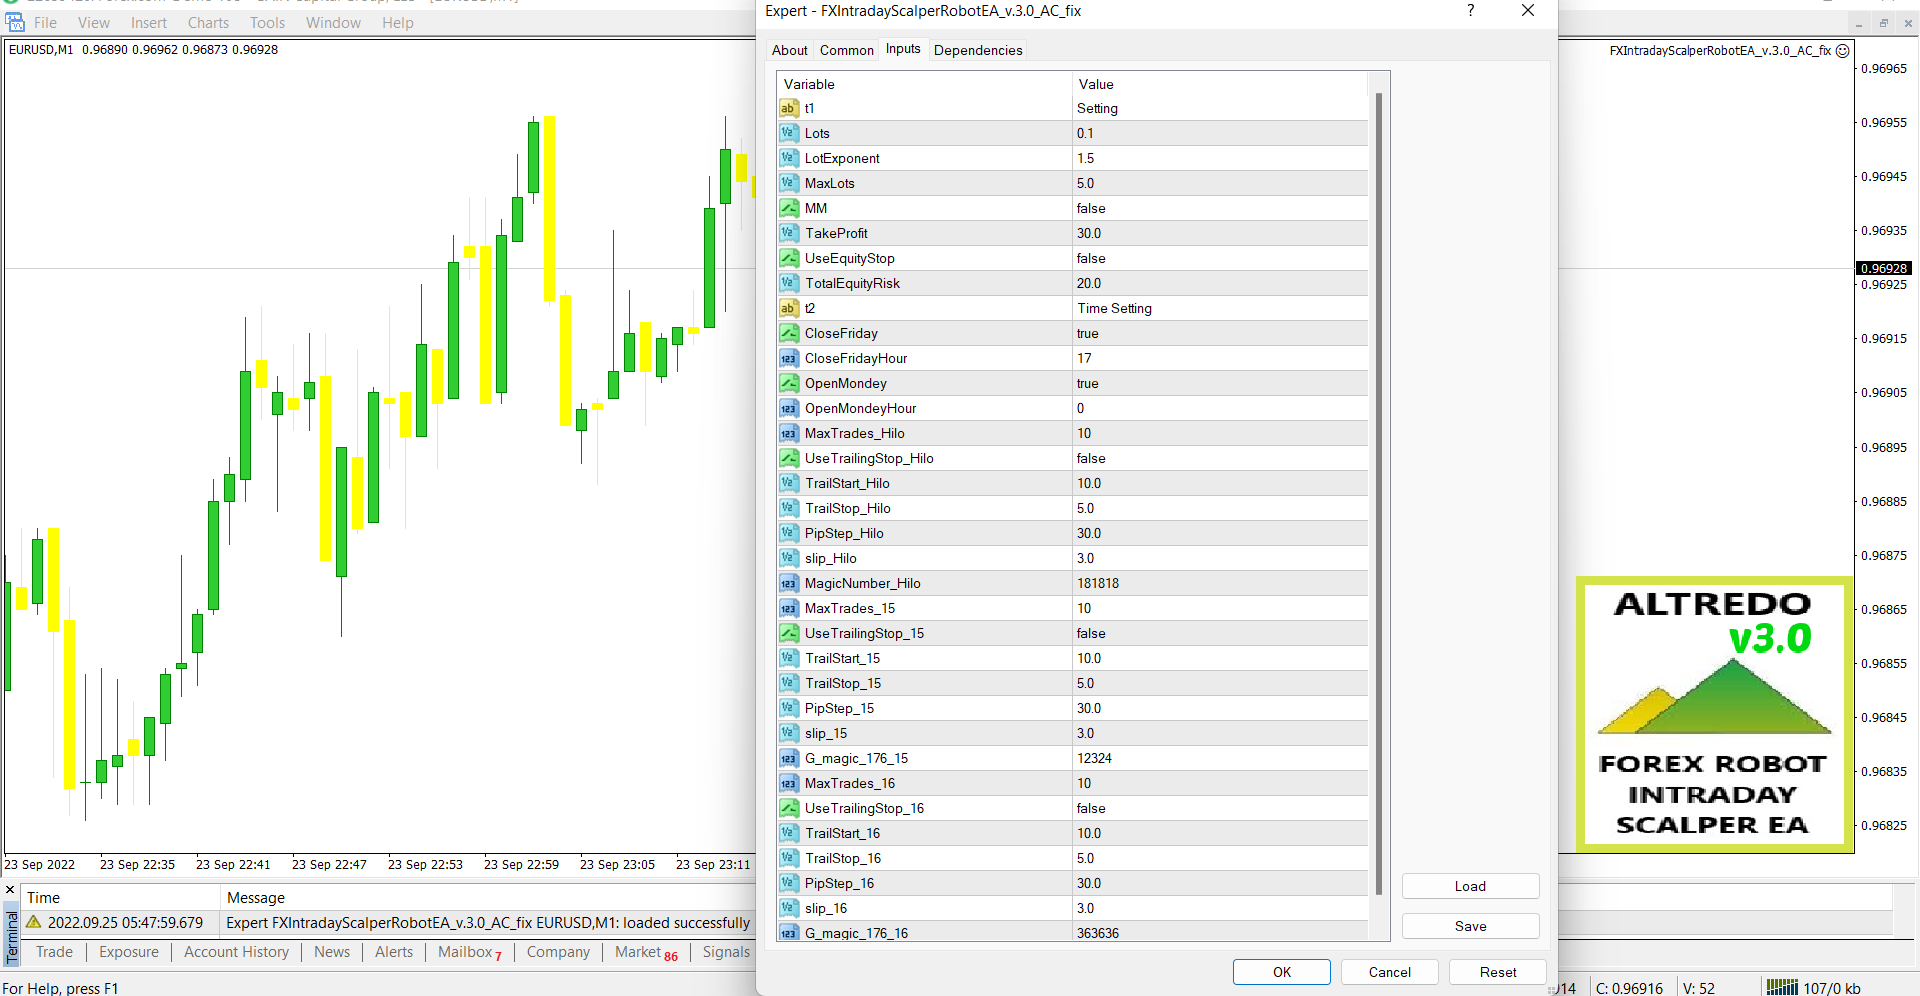Click the inputs list vertical scrollbar

(1379, 490)
